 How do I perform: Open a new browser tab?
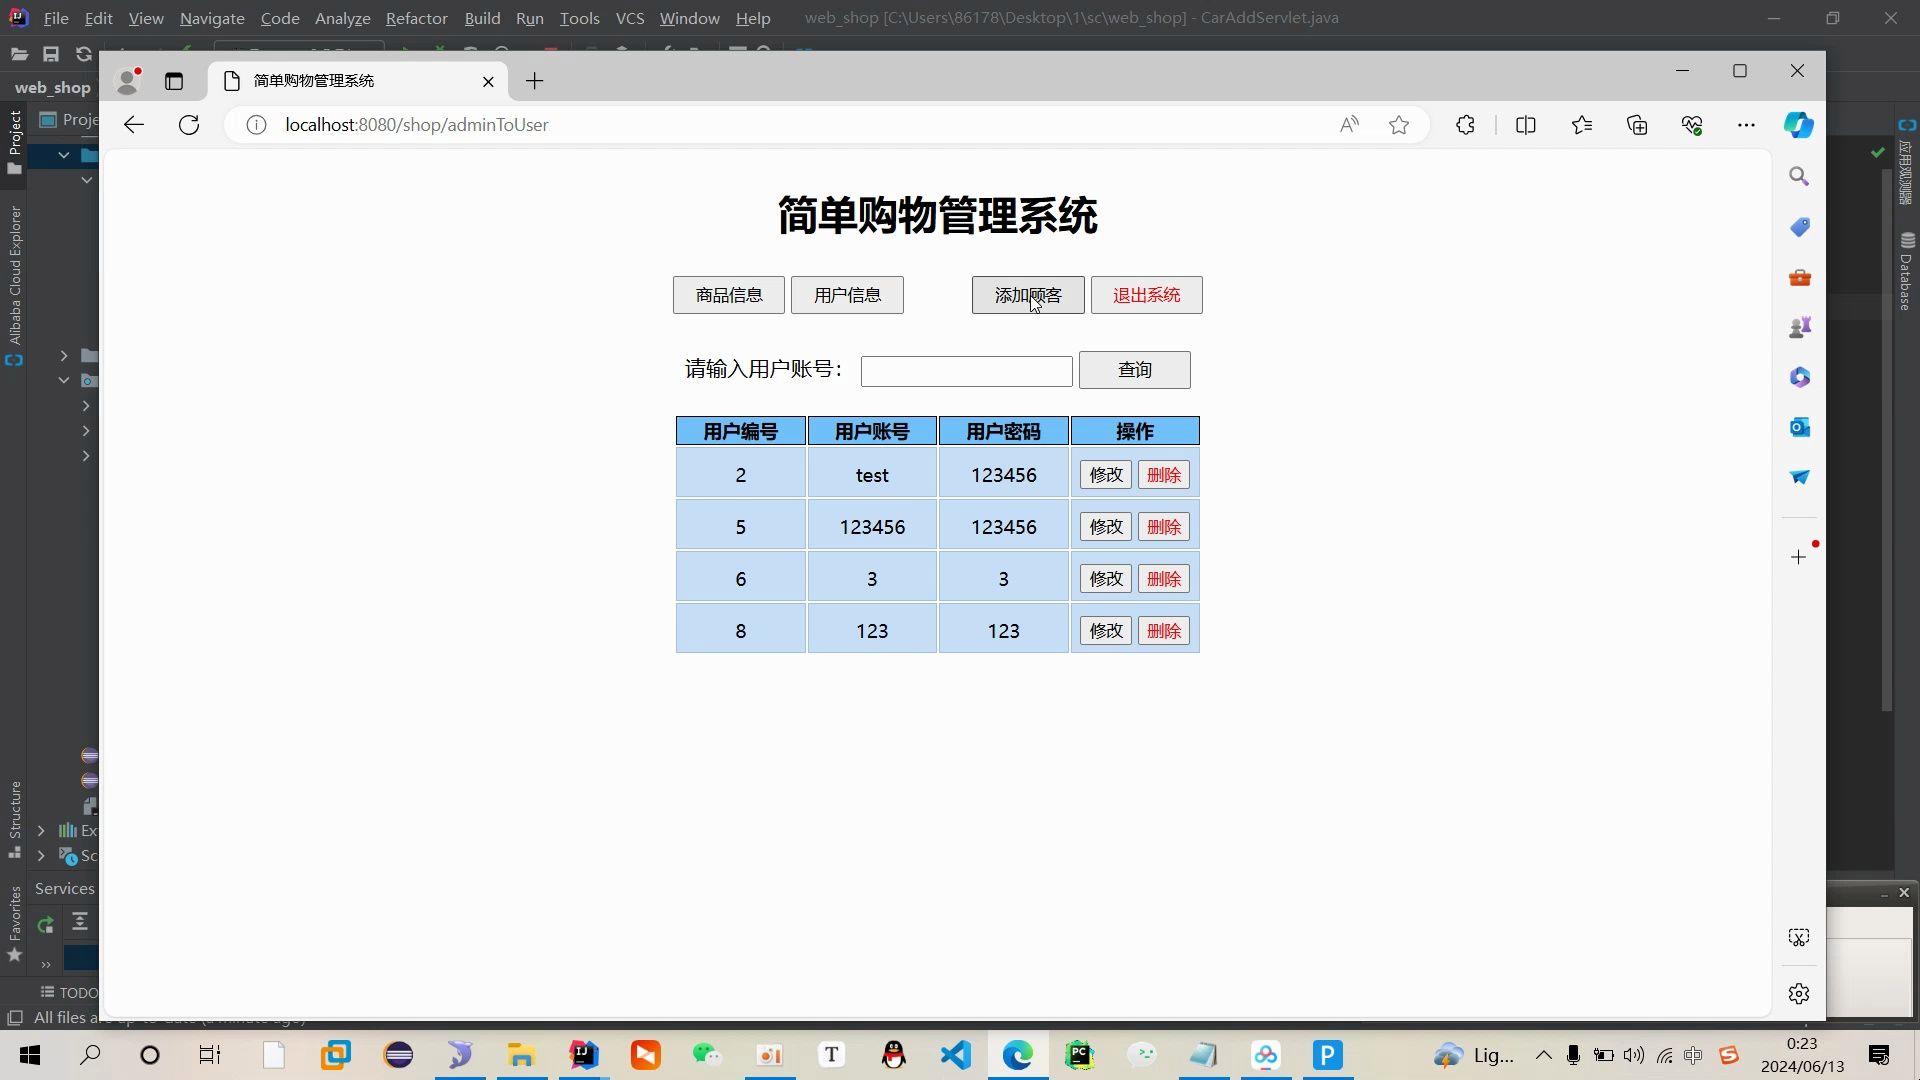click(x=534, y=81)
